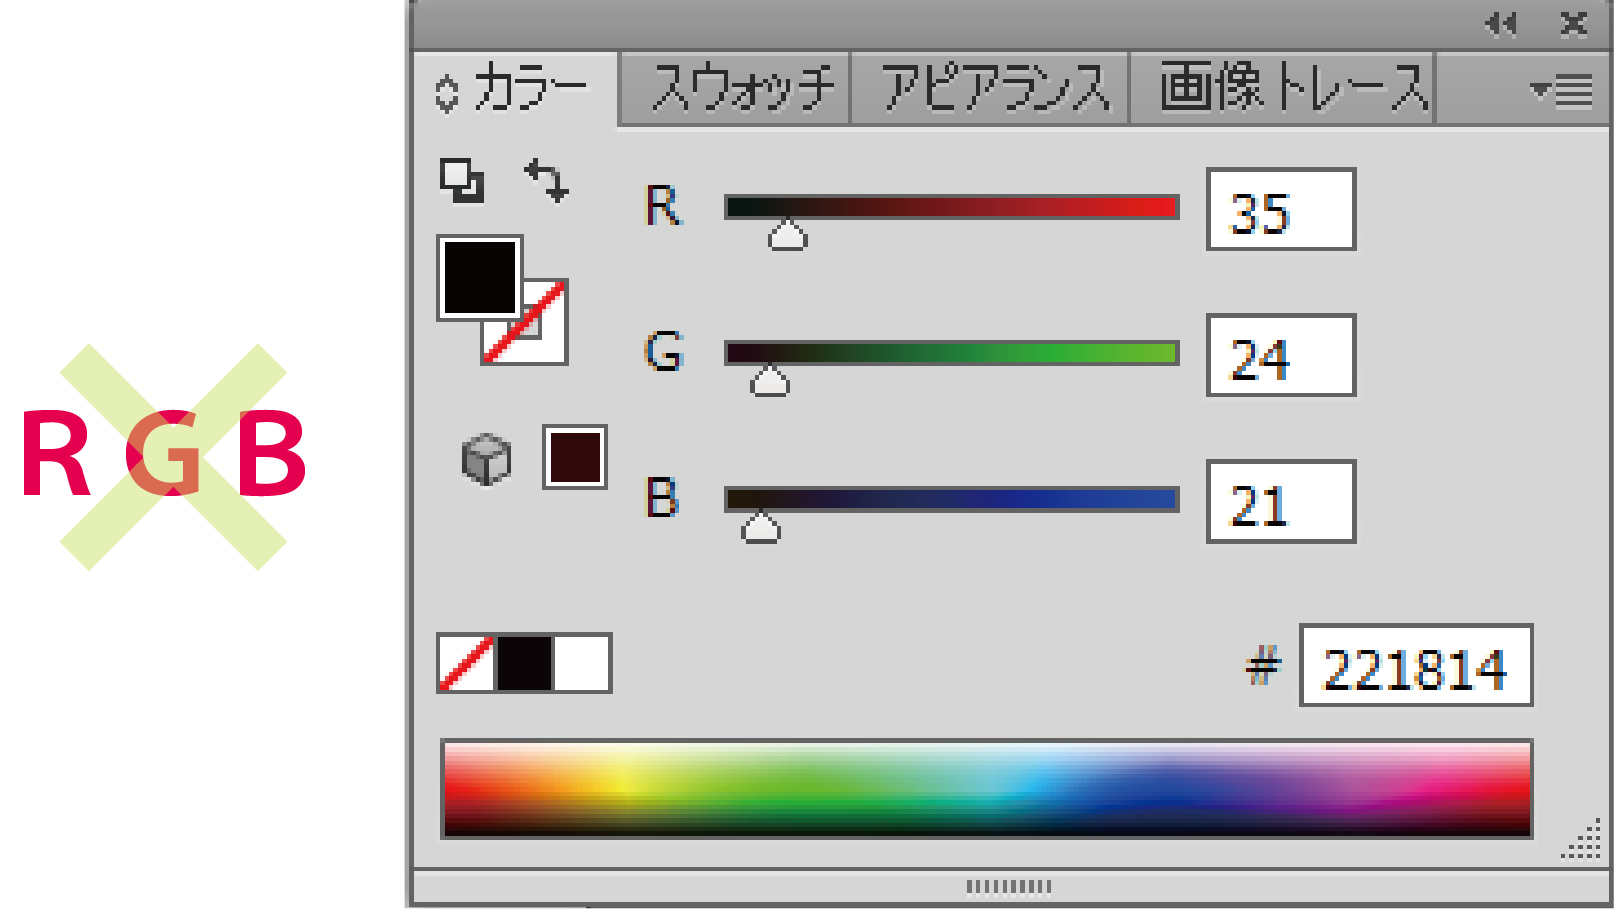The height and width of the screenshot is (909, 1614).
Task: Set color to None swatch
Action: tap(466, 663)
